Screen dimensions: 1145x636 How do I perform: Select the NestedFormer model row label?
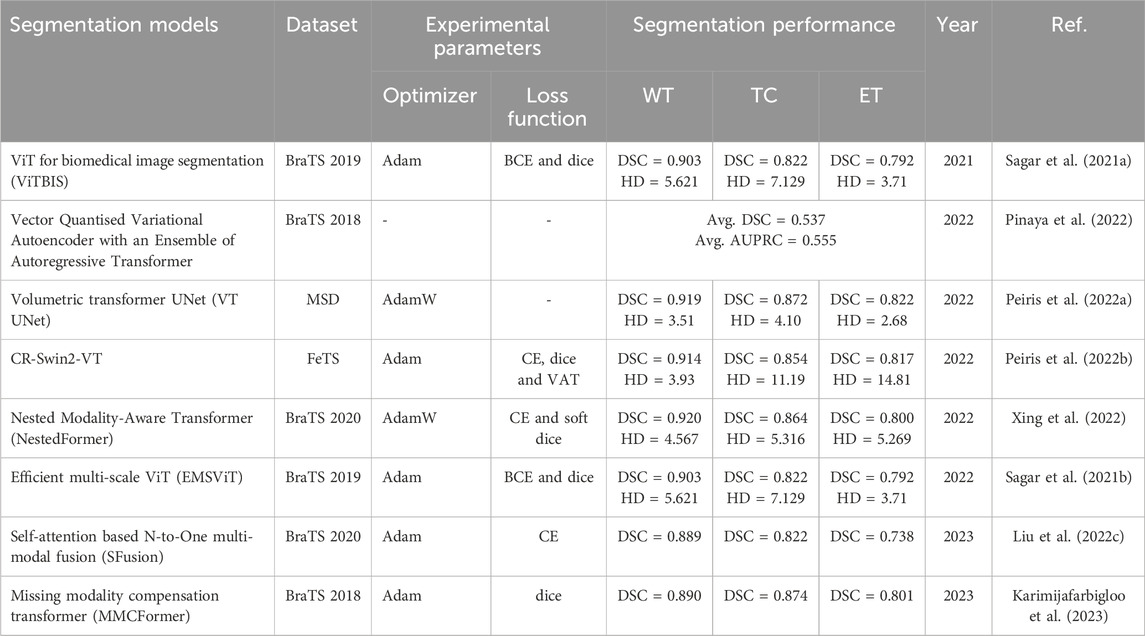(x=131, y=428)
